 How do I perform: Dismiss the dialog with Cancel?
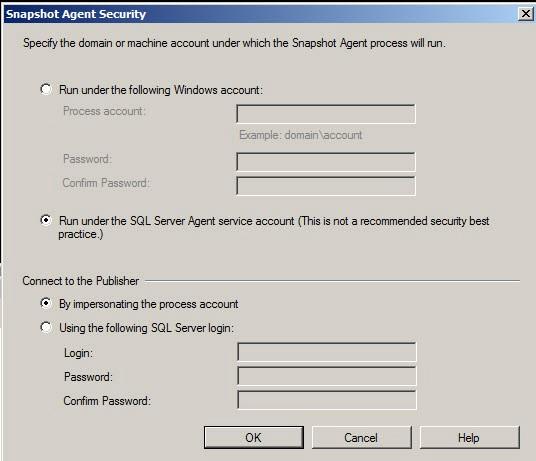tap(362, 437)
